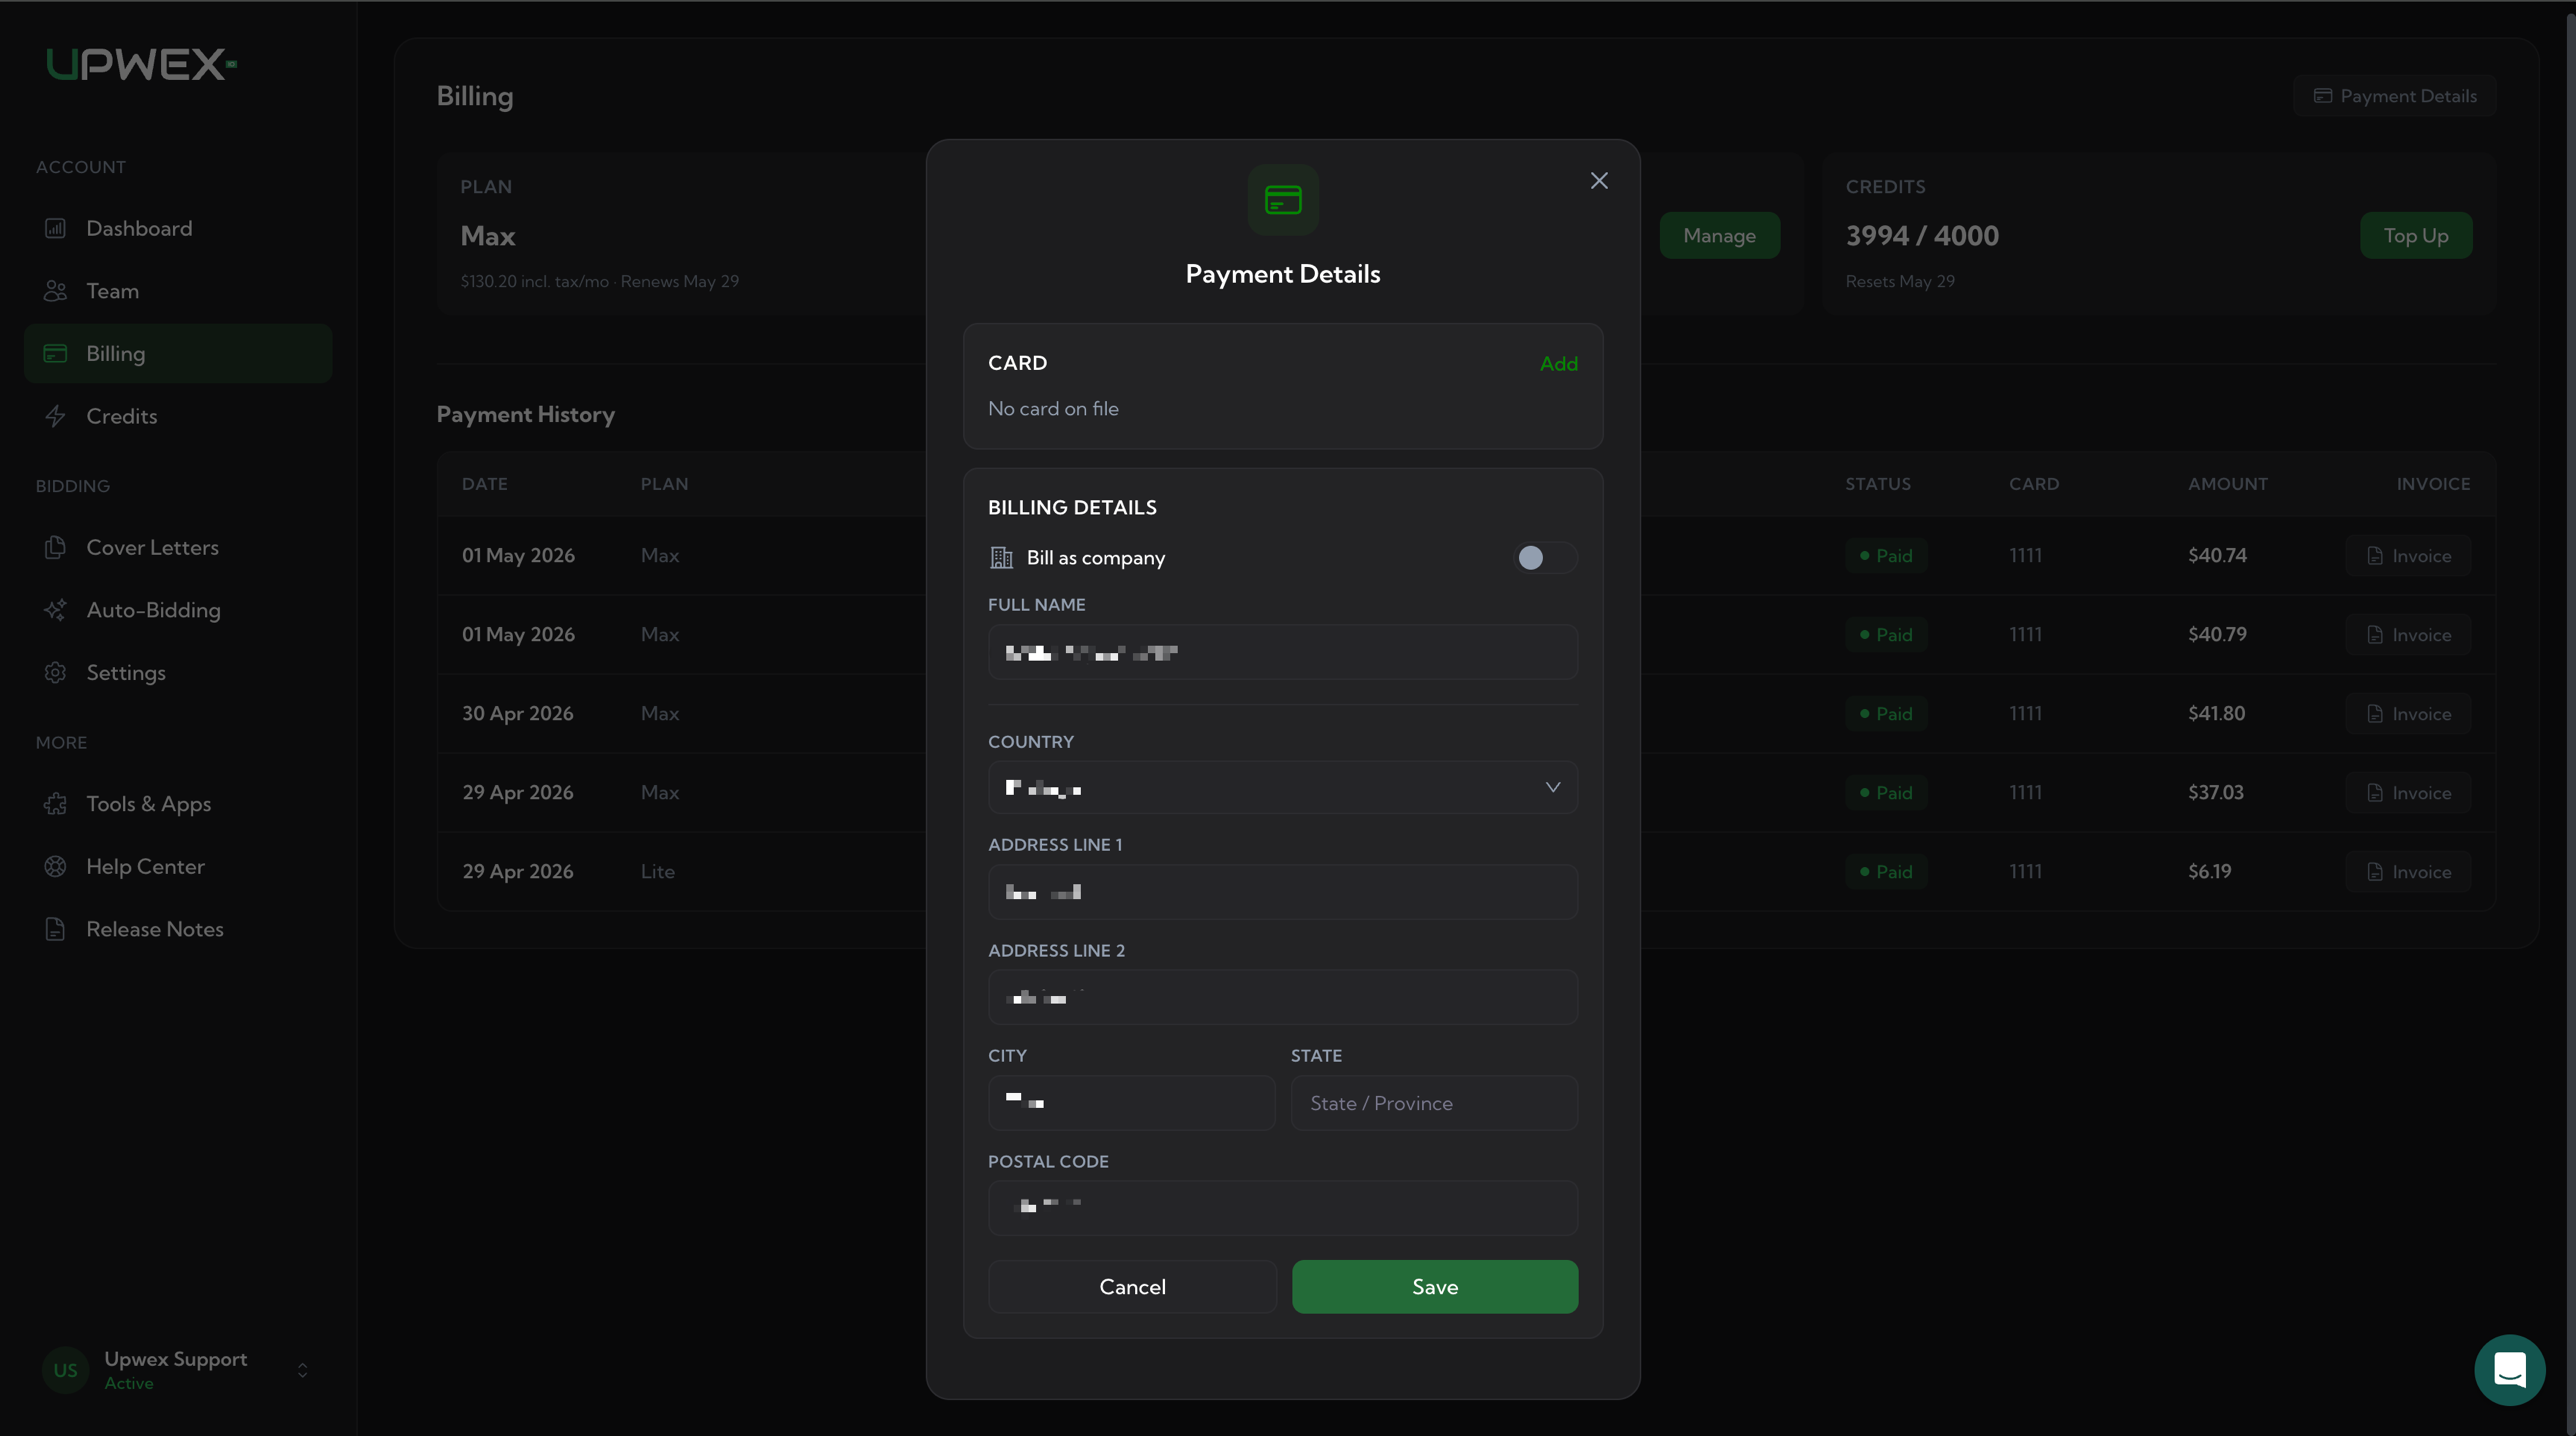Click the 3994 / 4000 credits value

[1922, 236]
